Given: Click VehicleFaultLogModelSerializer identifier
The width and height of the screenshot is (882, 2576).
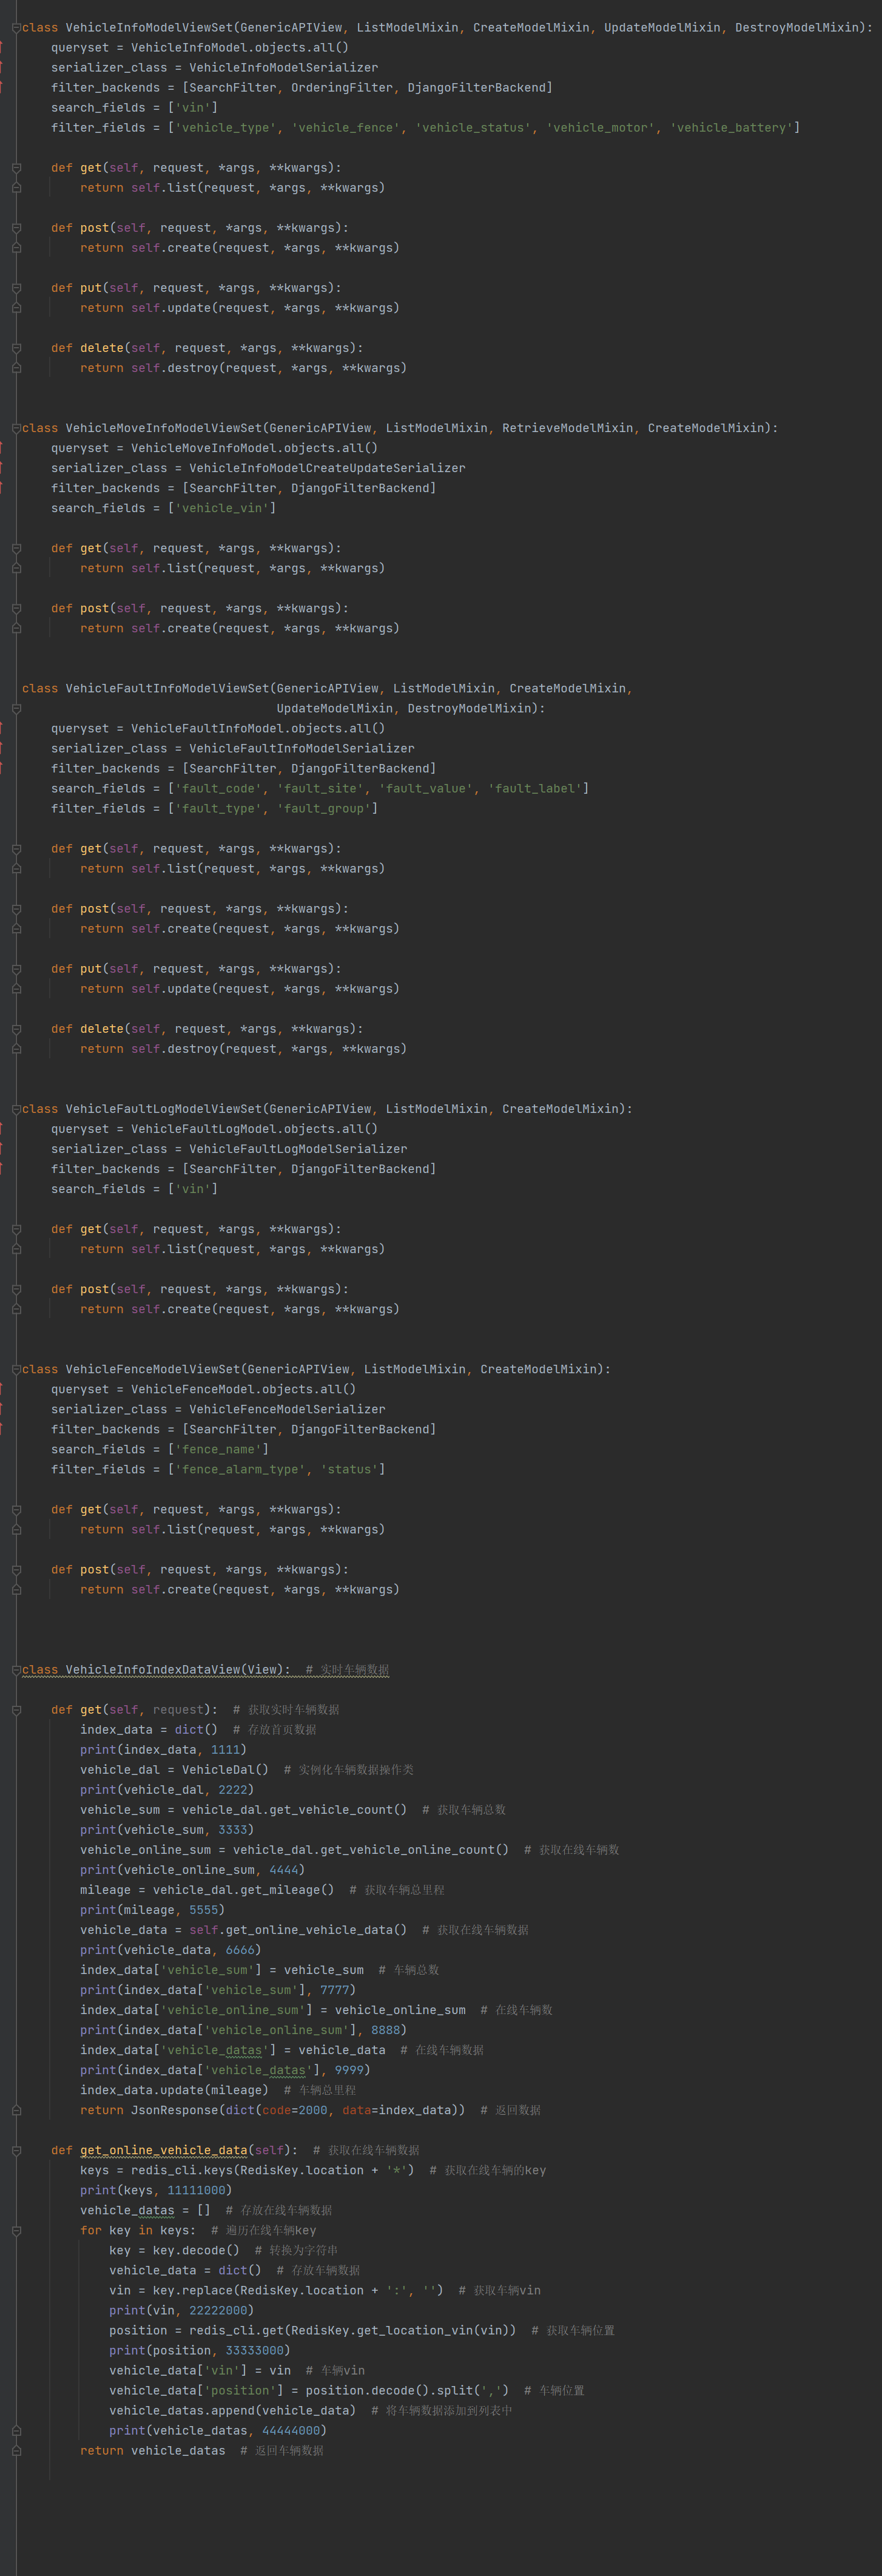Looking at the screenshot, I should [298, 1149].
